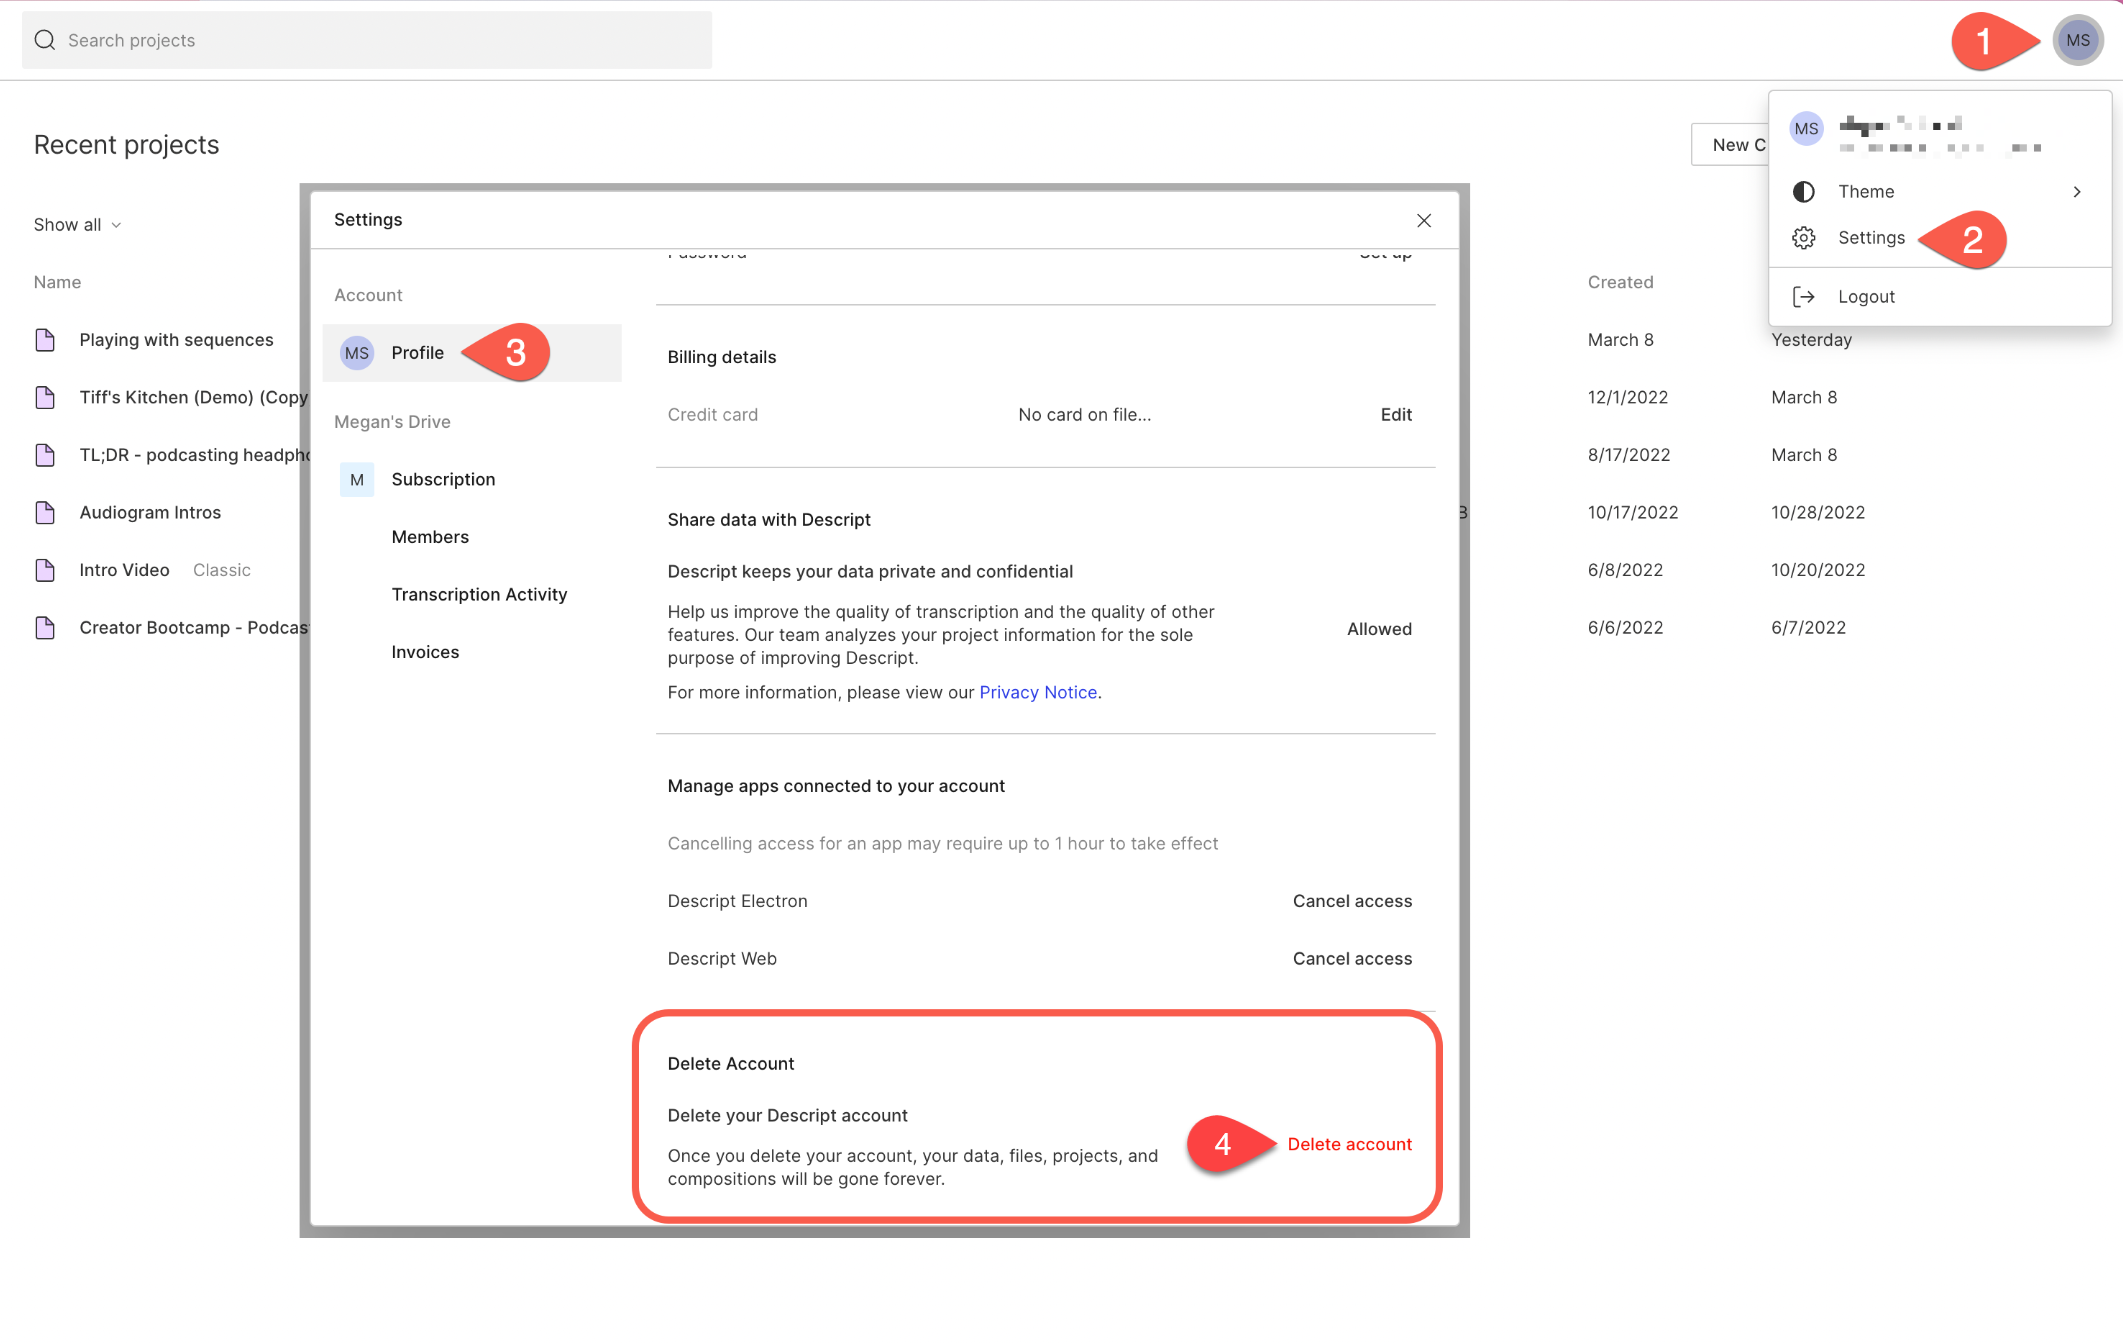
Task: Open Transcription Activity section
Action: tap(479, 594)
